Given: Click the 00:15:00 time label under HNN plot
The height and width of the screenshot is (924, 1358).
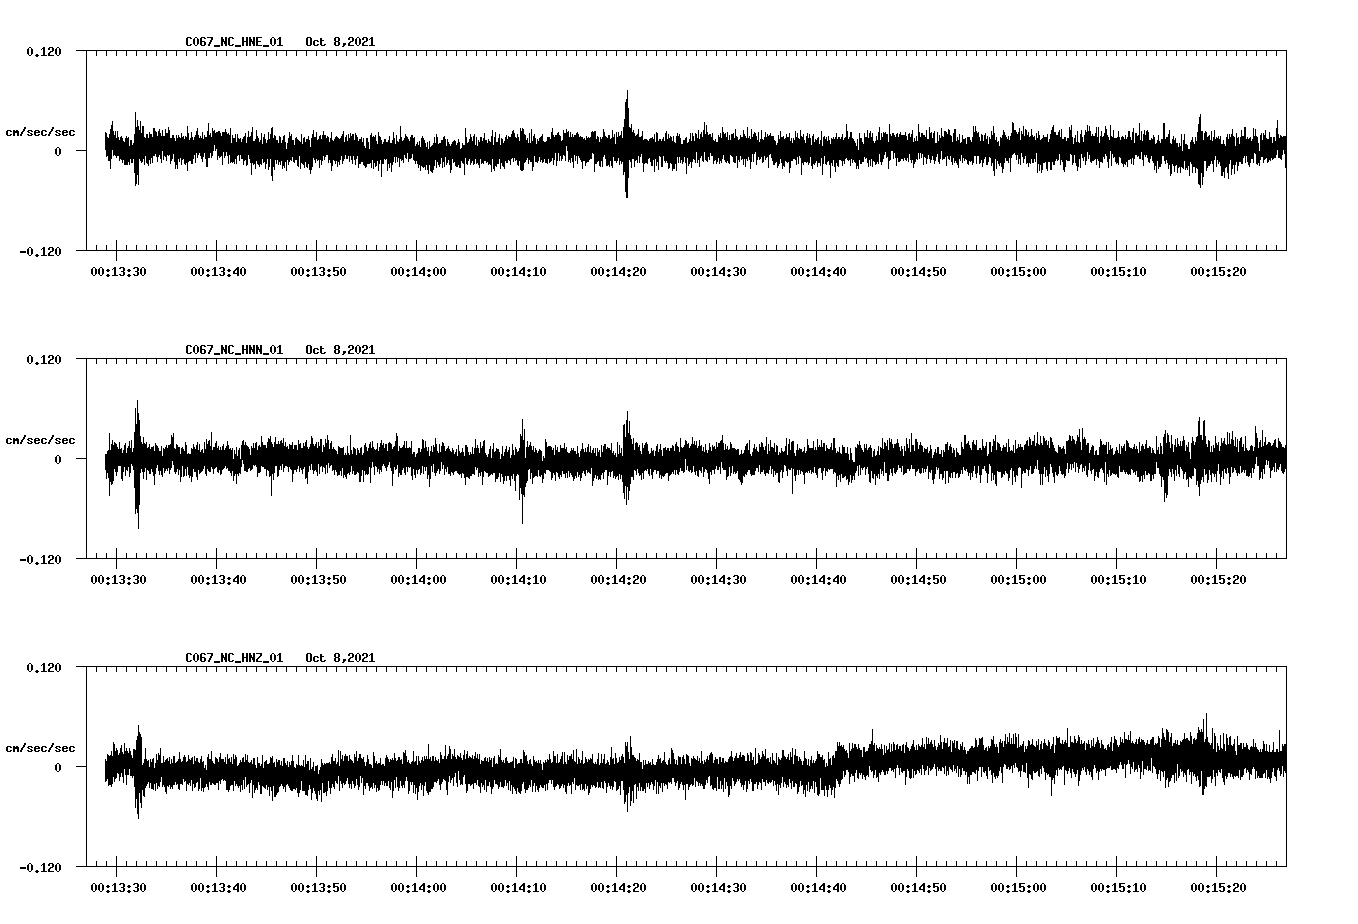Looking at the screenshot, I should point(1018,580).
